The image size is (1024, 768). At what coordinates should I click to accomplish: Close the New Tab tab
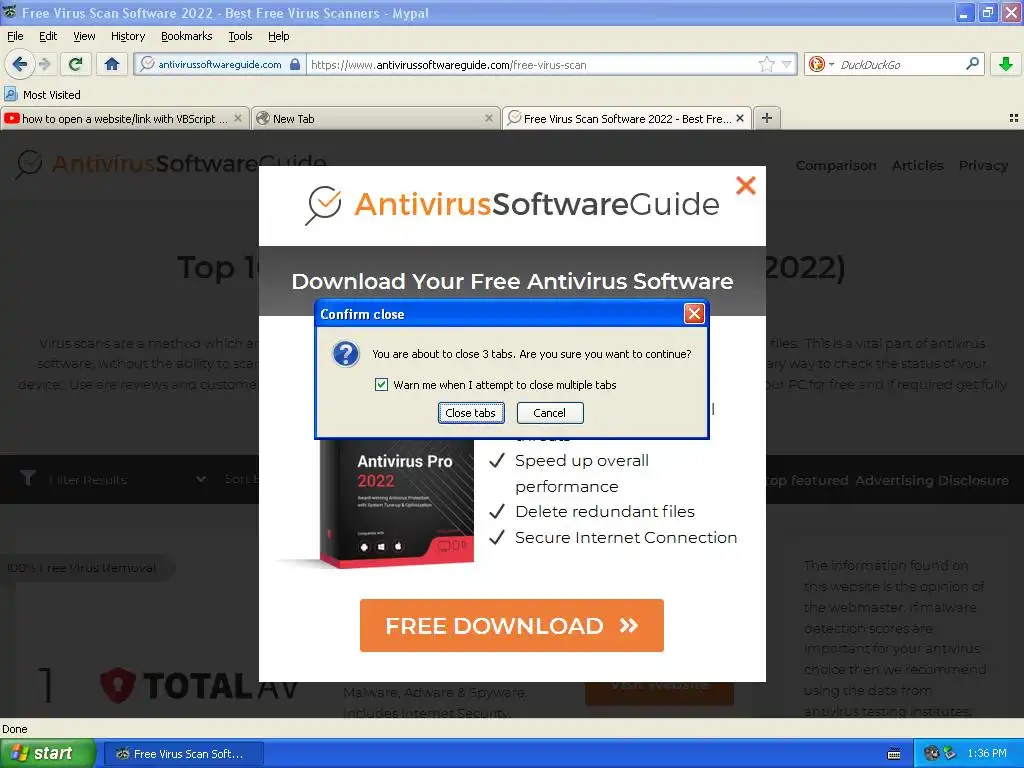pos(488,118)
